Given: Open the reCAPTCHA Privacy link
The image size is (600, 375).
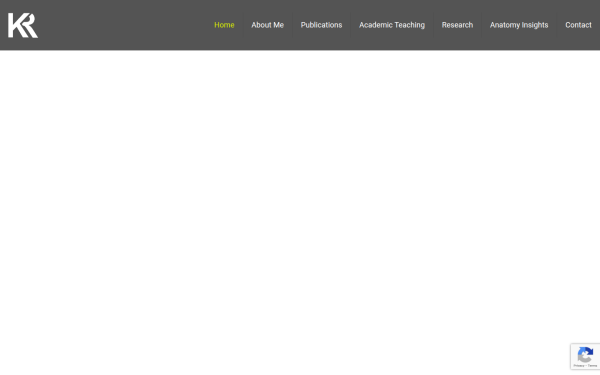Looking at the screenshot, I should (579, 366).
